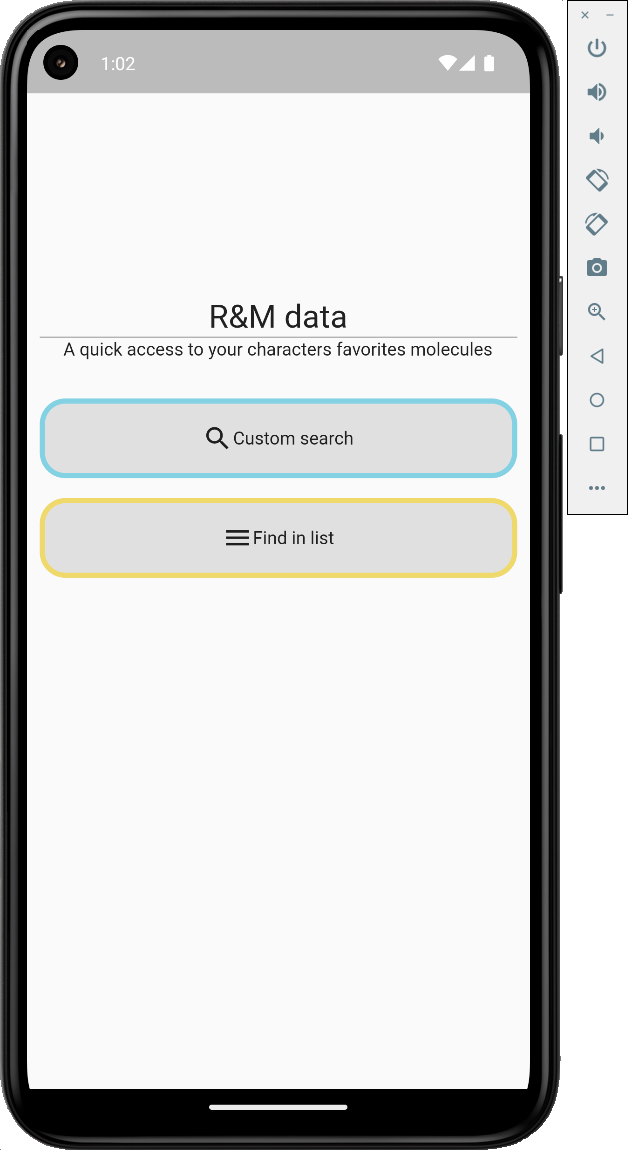The width and height of the screenshot is (628, 1151).
Task: Tap the Android back triangle button
Action: click(597, 356)
